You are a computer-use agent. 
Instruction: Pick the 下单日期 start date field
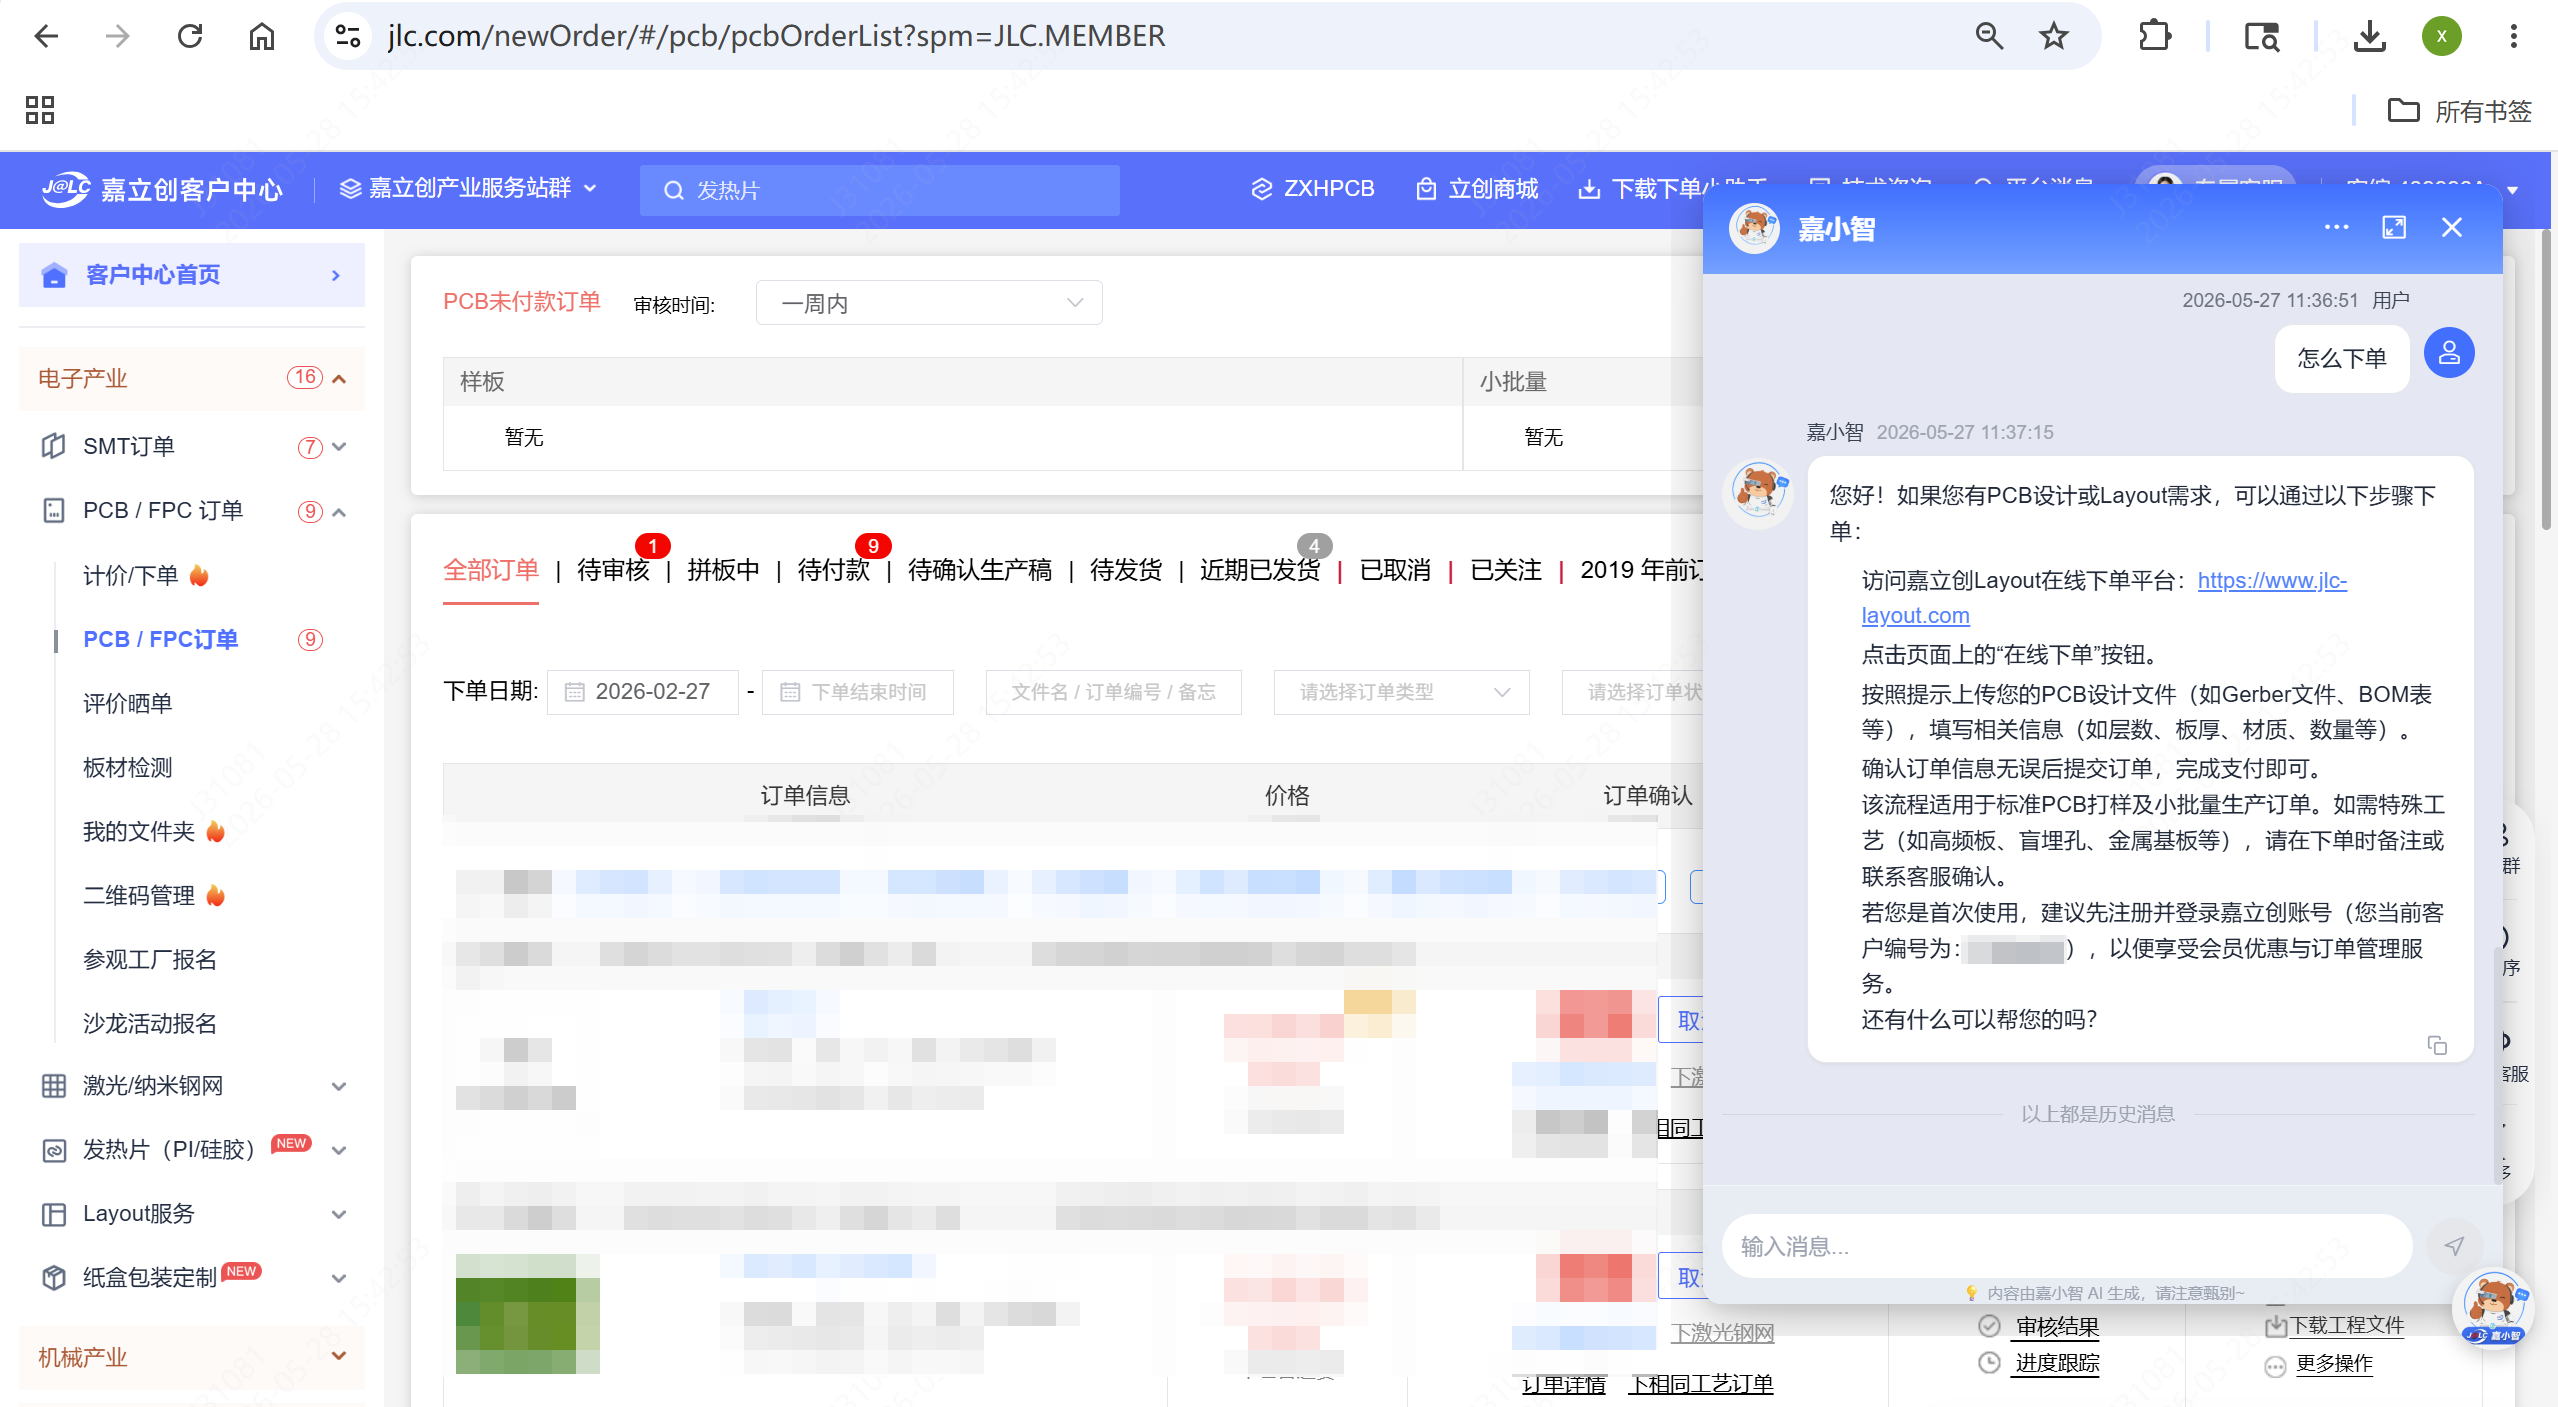pyautogui.click(x=642, y=692)
